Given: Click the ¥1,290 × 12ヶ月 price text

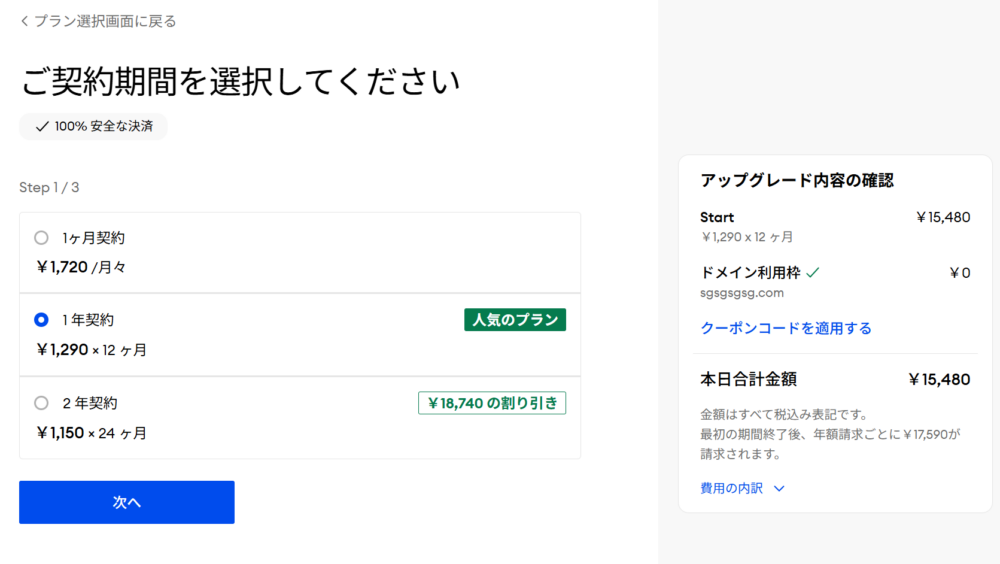Looking at the screenshot, I should (x=92, y=350).
